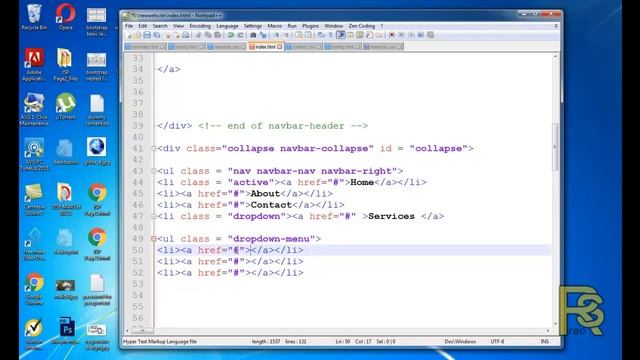This screenshot has width=640, height=360.
Task: Click the Undo toolbar icon
Action: 231,35
